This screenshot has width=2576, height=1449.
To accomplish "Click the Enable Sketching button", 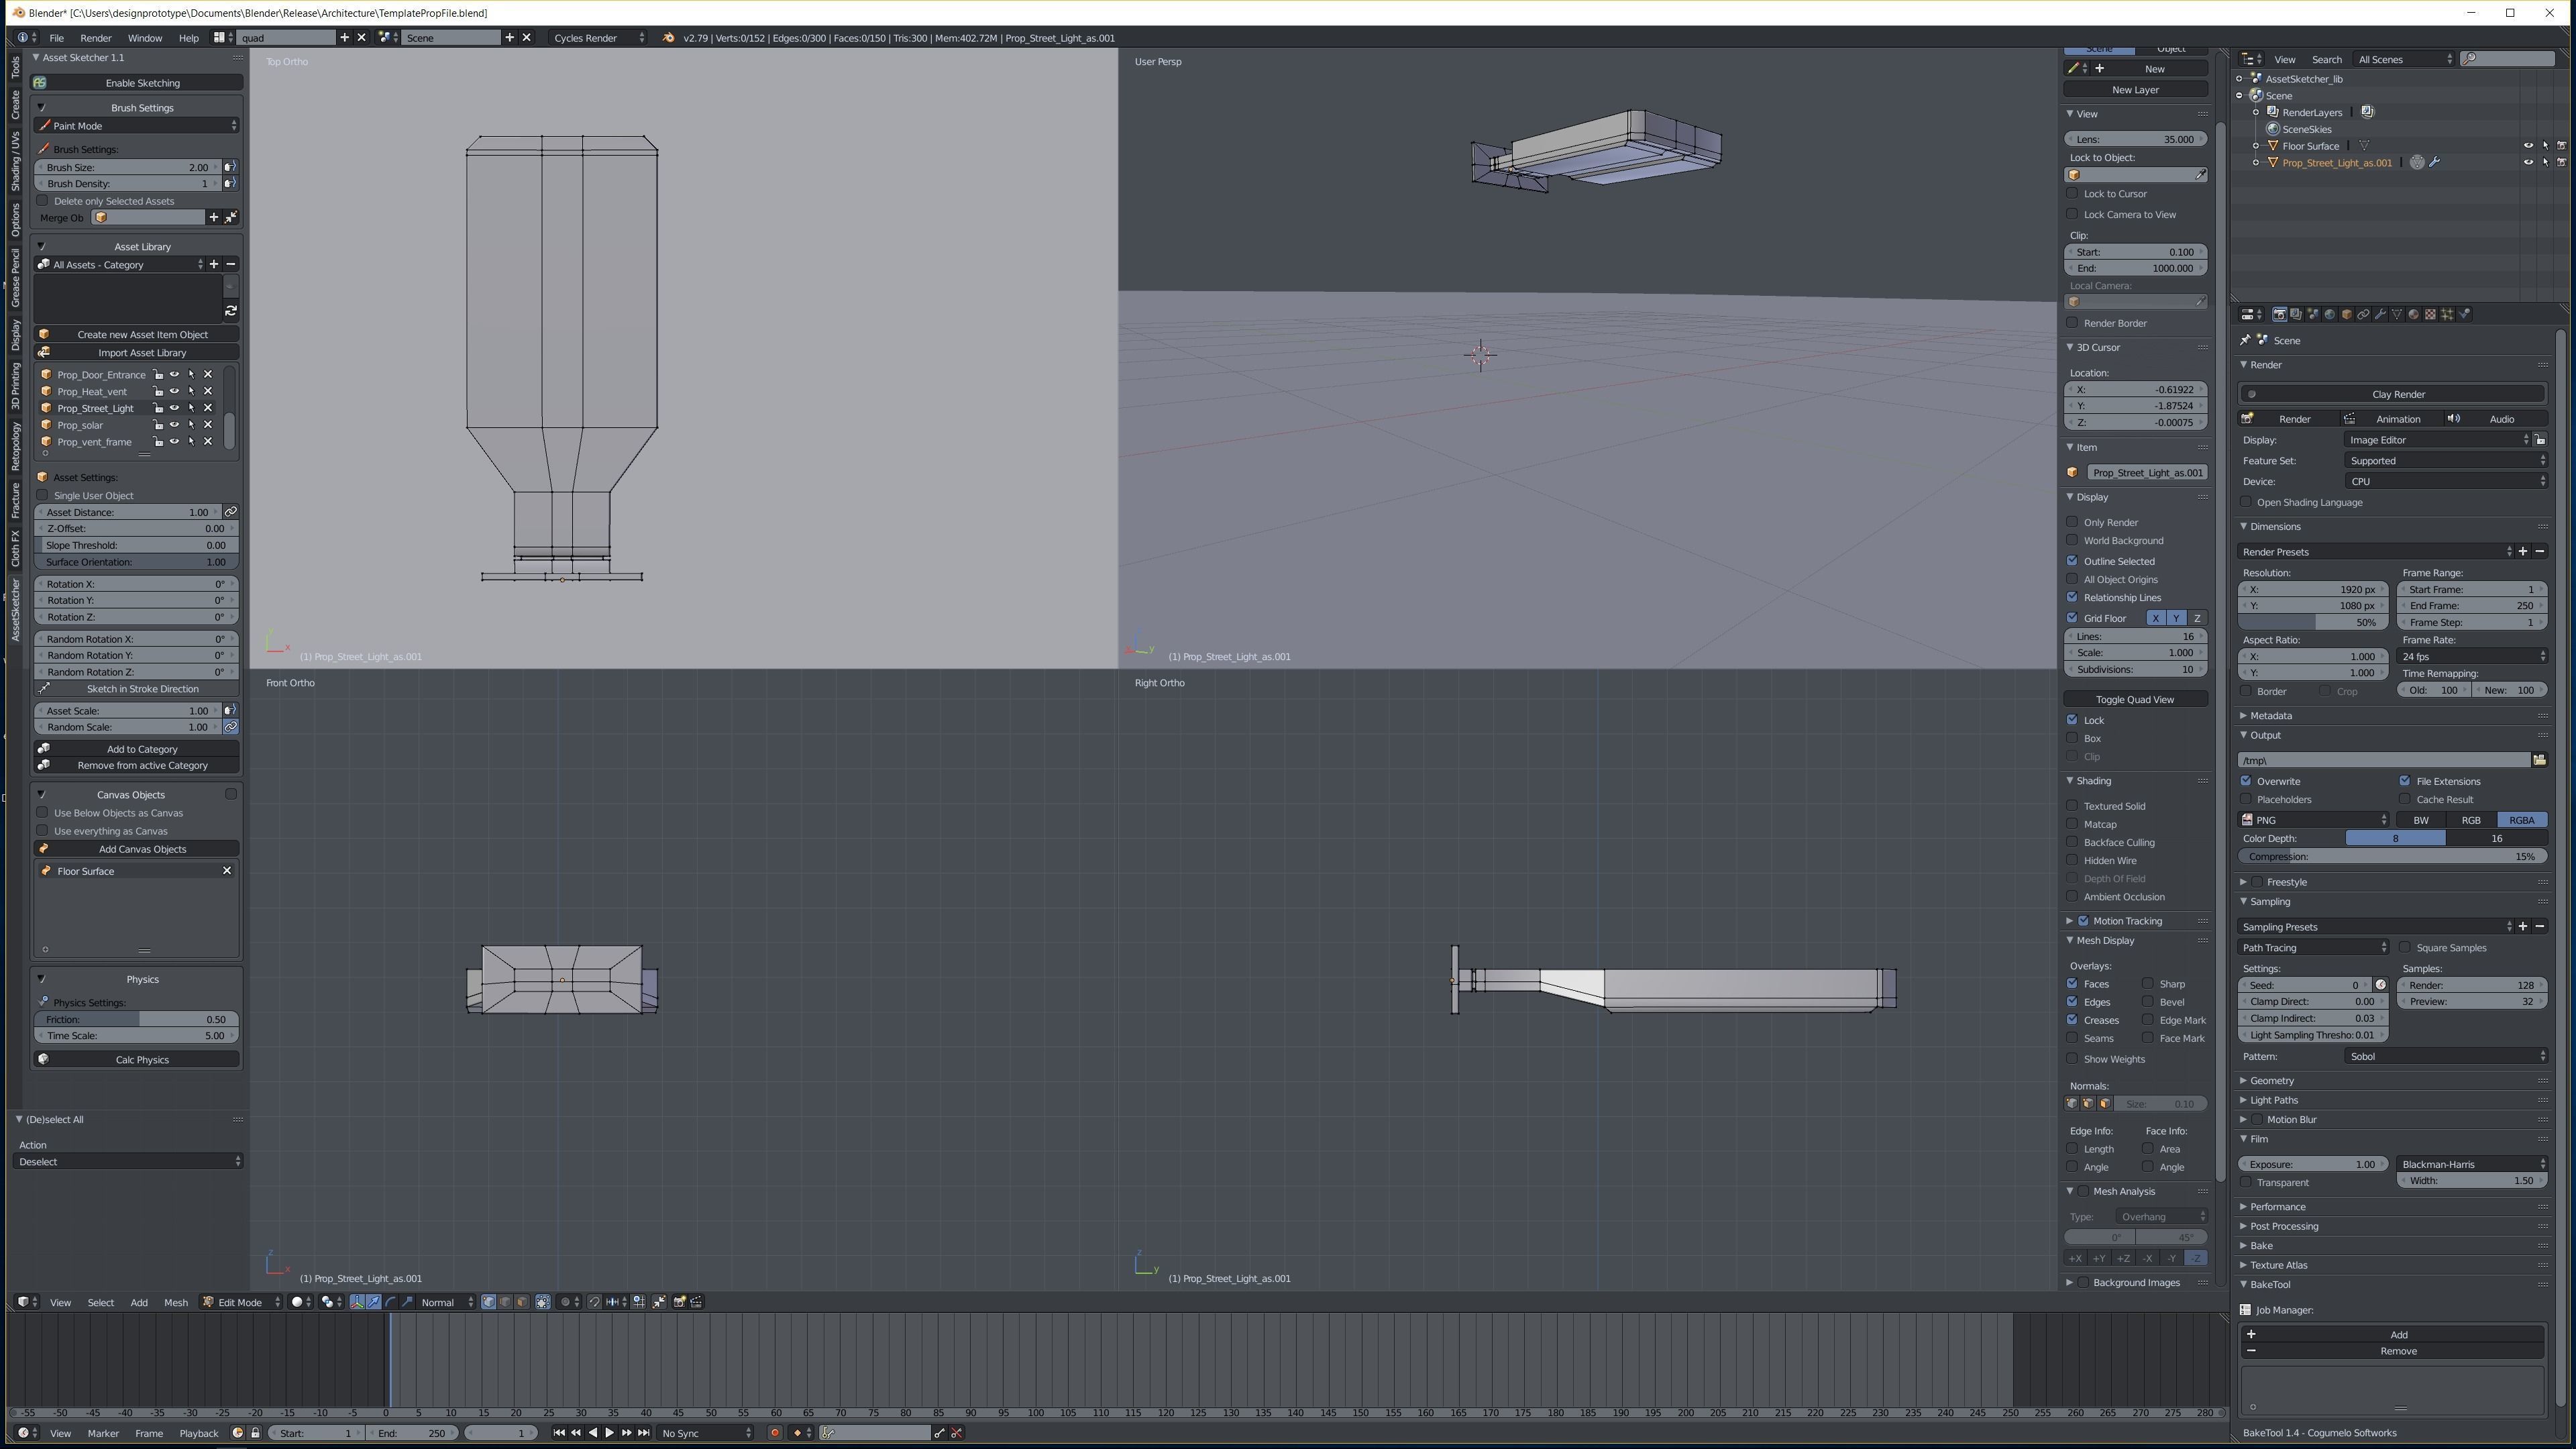I will coord(142,83).
